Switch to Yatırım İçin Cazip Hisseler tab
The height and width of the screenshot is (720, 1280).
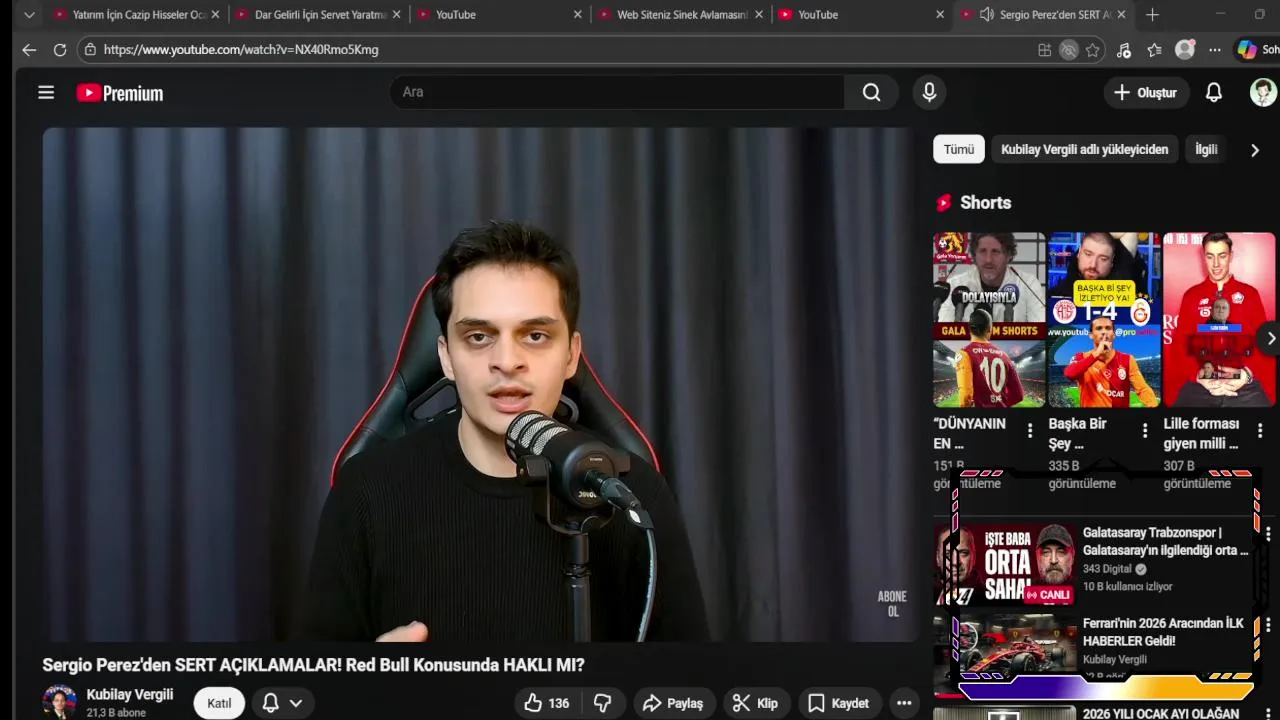(x=136, y=15)
